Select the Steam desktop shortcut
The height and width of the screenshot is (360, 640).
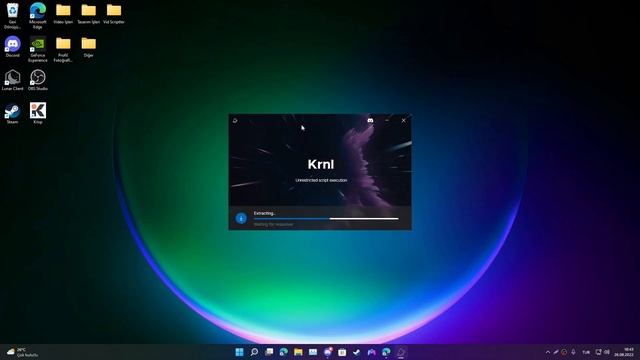[x=13, y=113]
